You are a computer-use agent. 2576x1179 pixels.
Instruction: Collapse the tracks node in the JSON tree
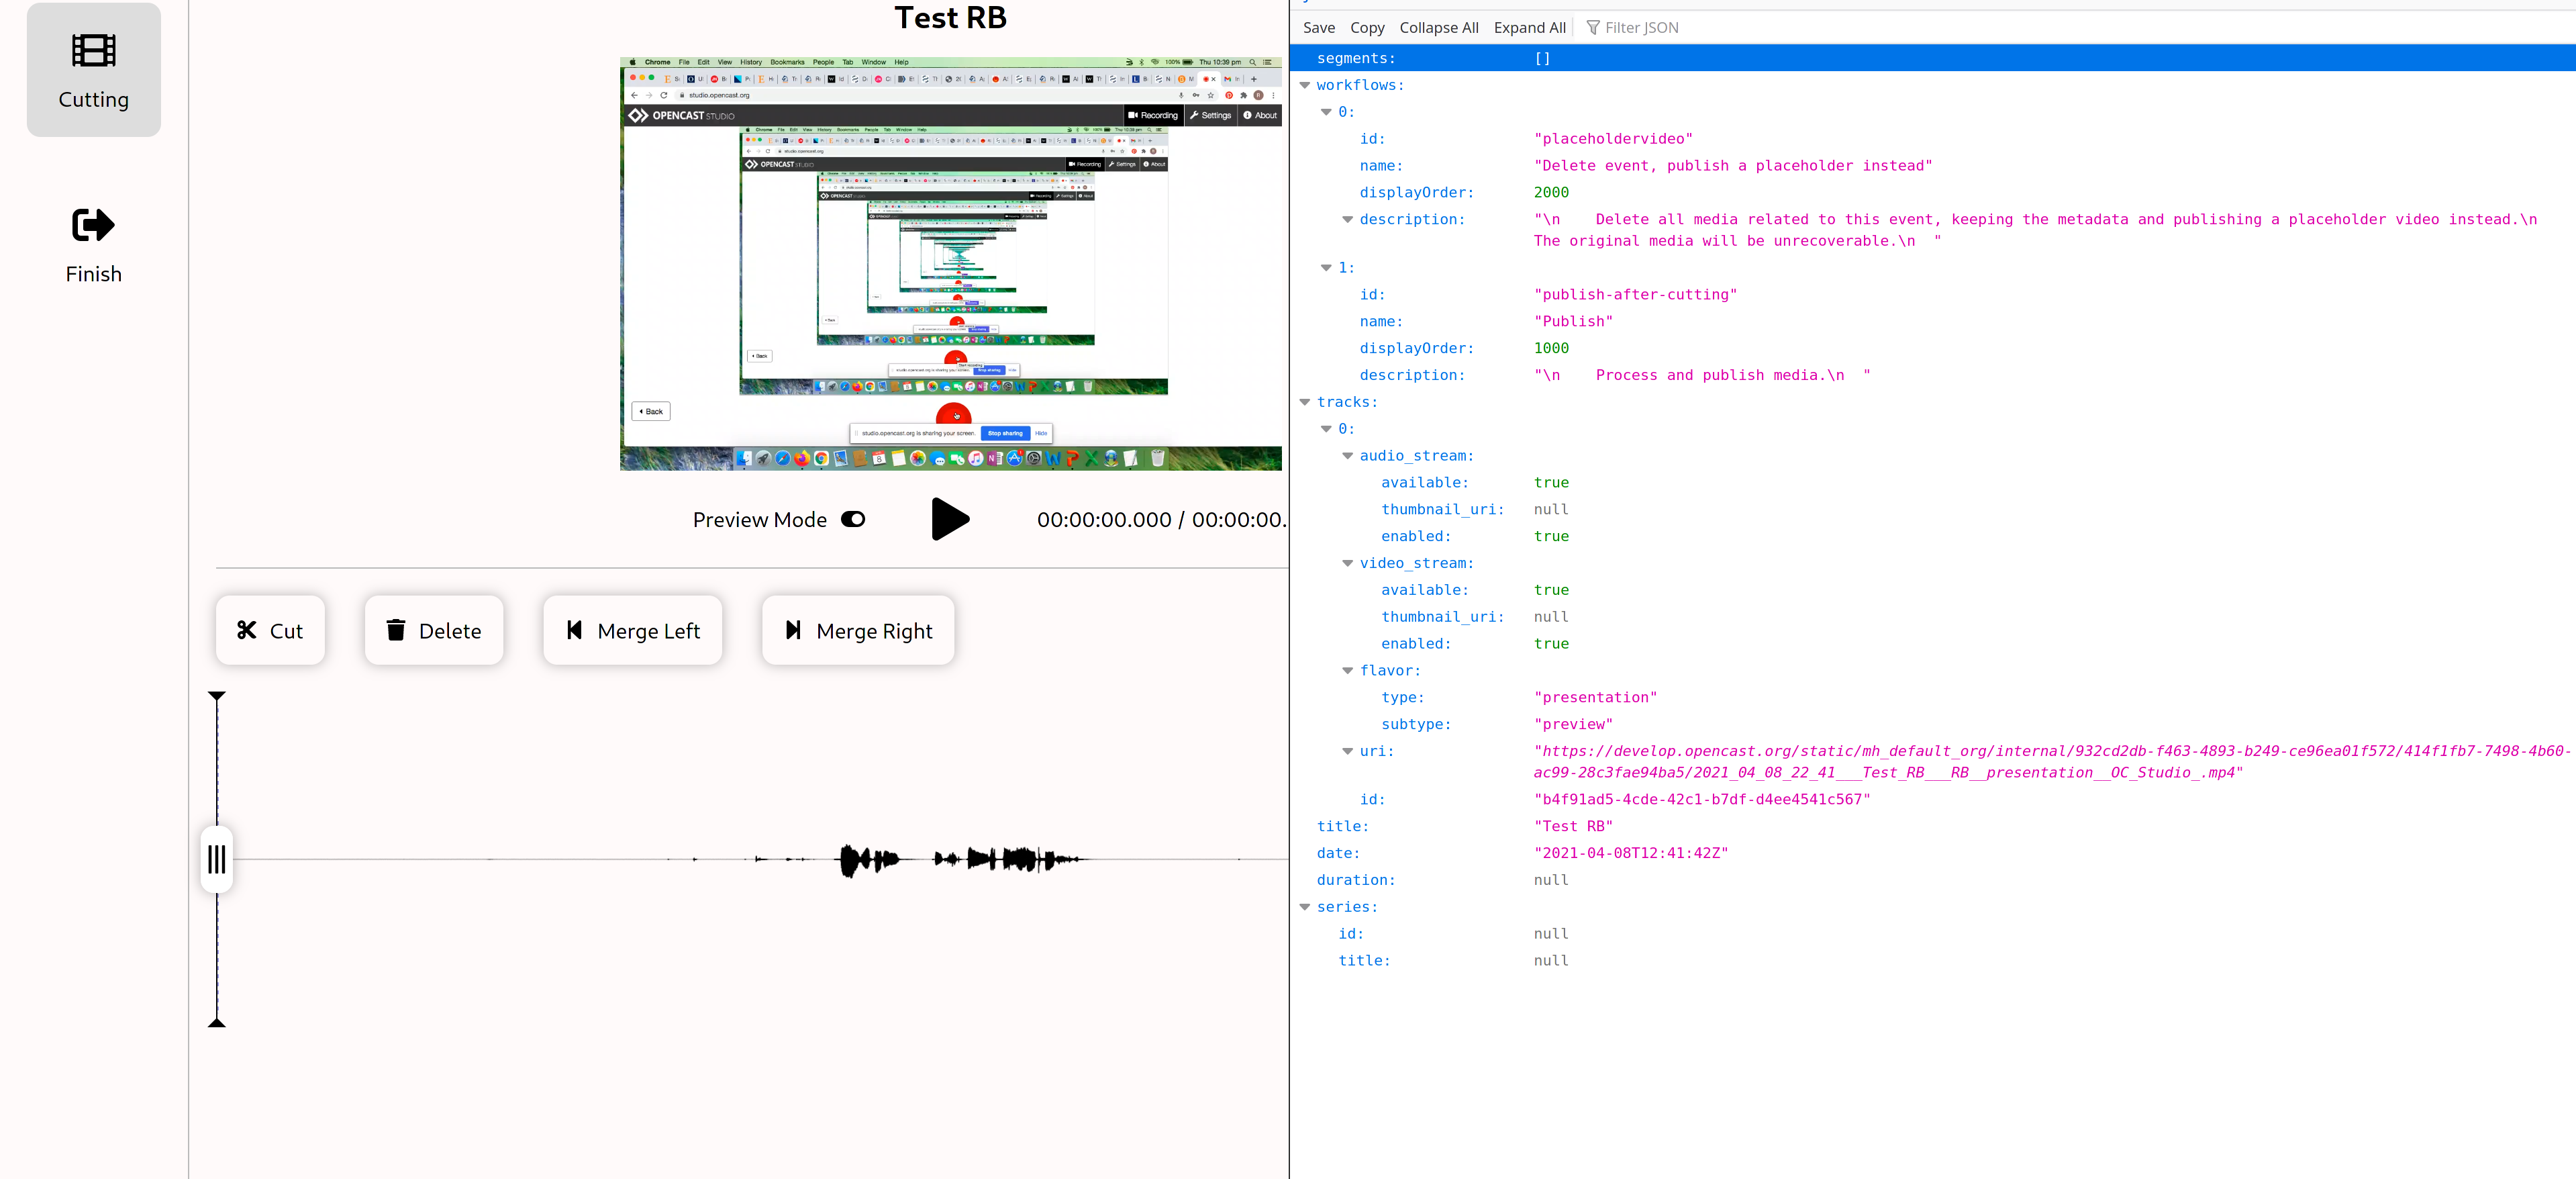click(x=1305, y=401)
